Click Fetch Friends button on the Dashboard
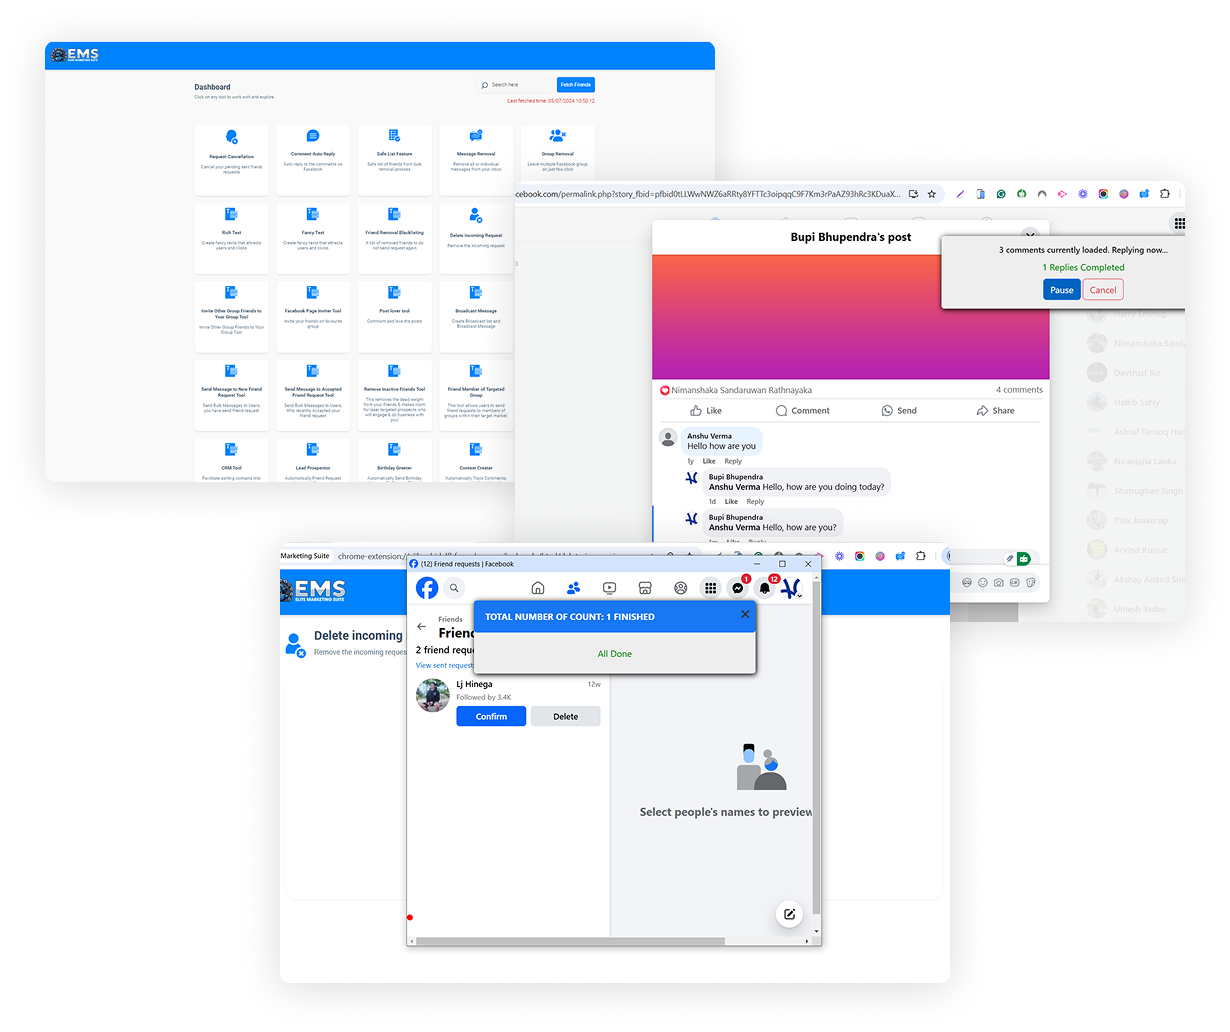 pyautogui.click(x=576, y=85)
